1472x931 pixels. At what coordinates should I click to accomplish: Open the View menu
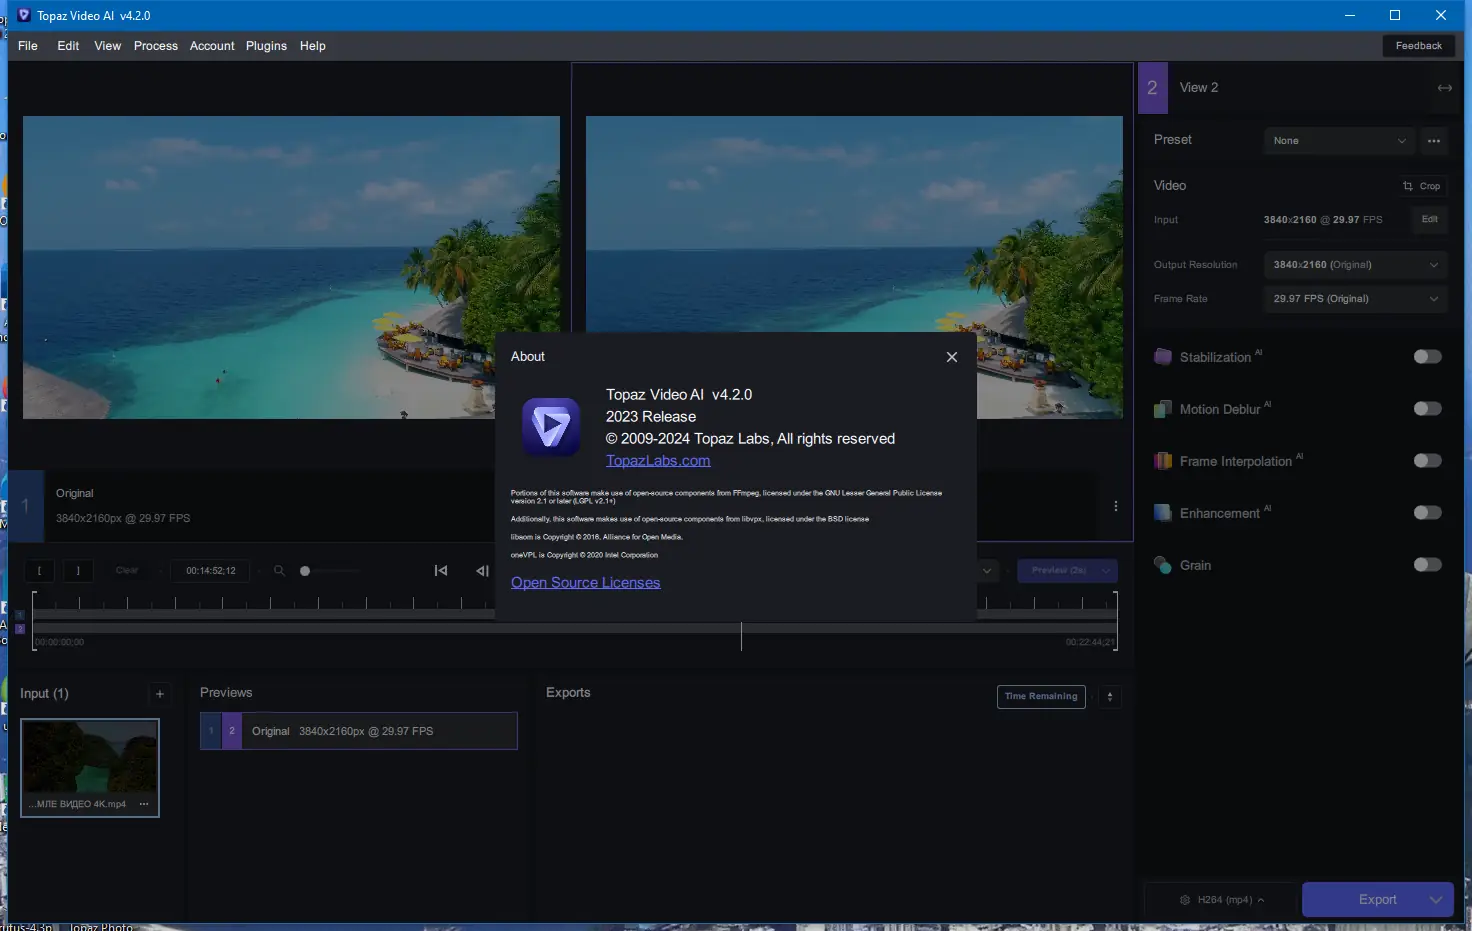(108, 46)
